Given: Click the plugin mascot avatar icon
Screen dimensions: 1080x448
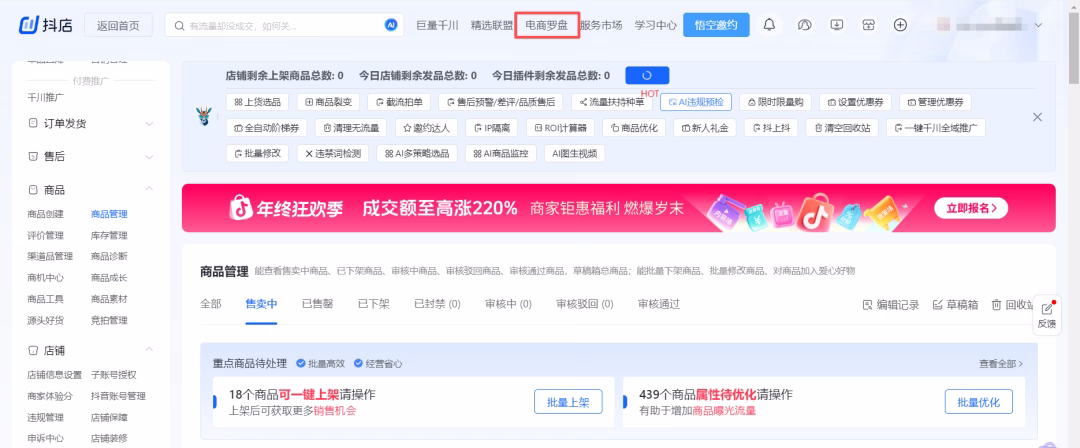Looking at the screenshot, I should 203,114.
